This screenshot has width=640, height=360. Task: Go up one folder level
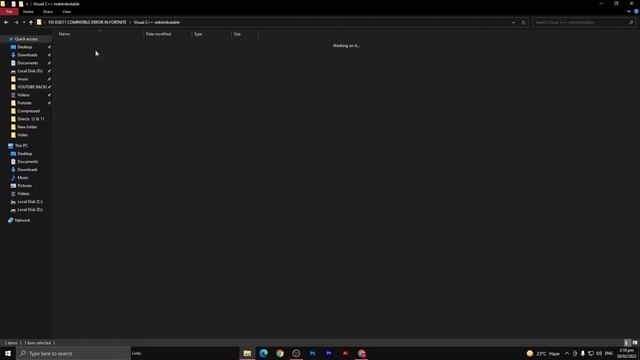click(31, 22)
